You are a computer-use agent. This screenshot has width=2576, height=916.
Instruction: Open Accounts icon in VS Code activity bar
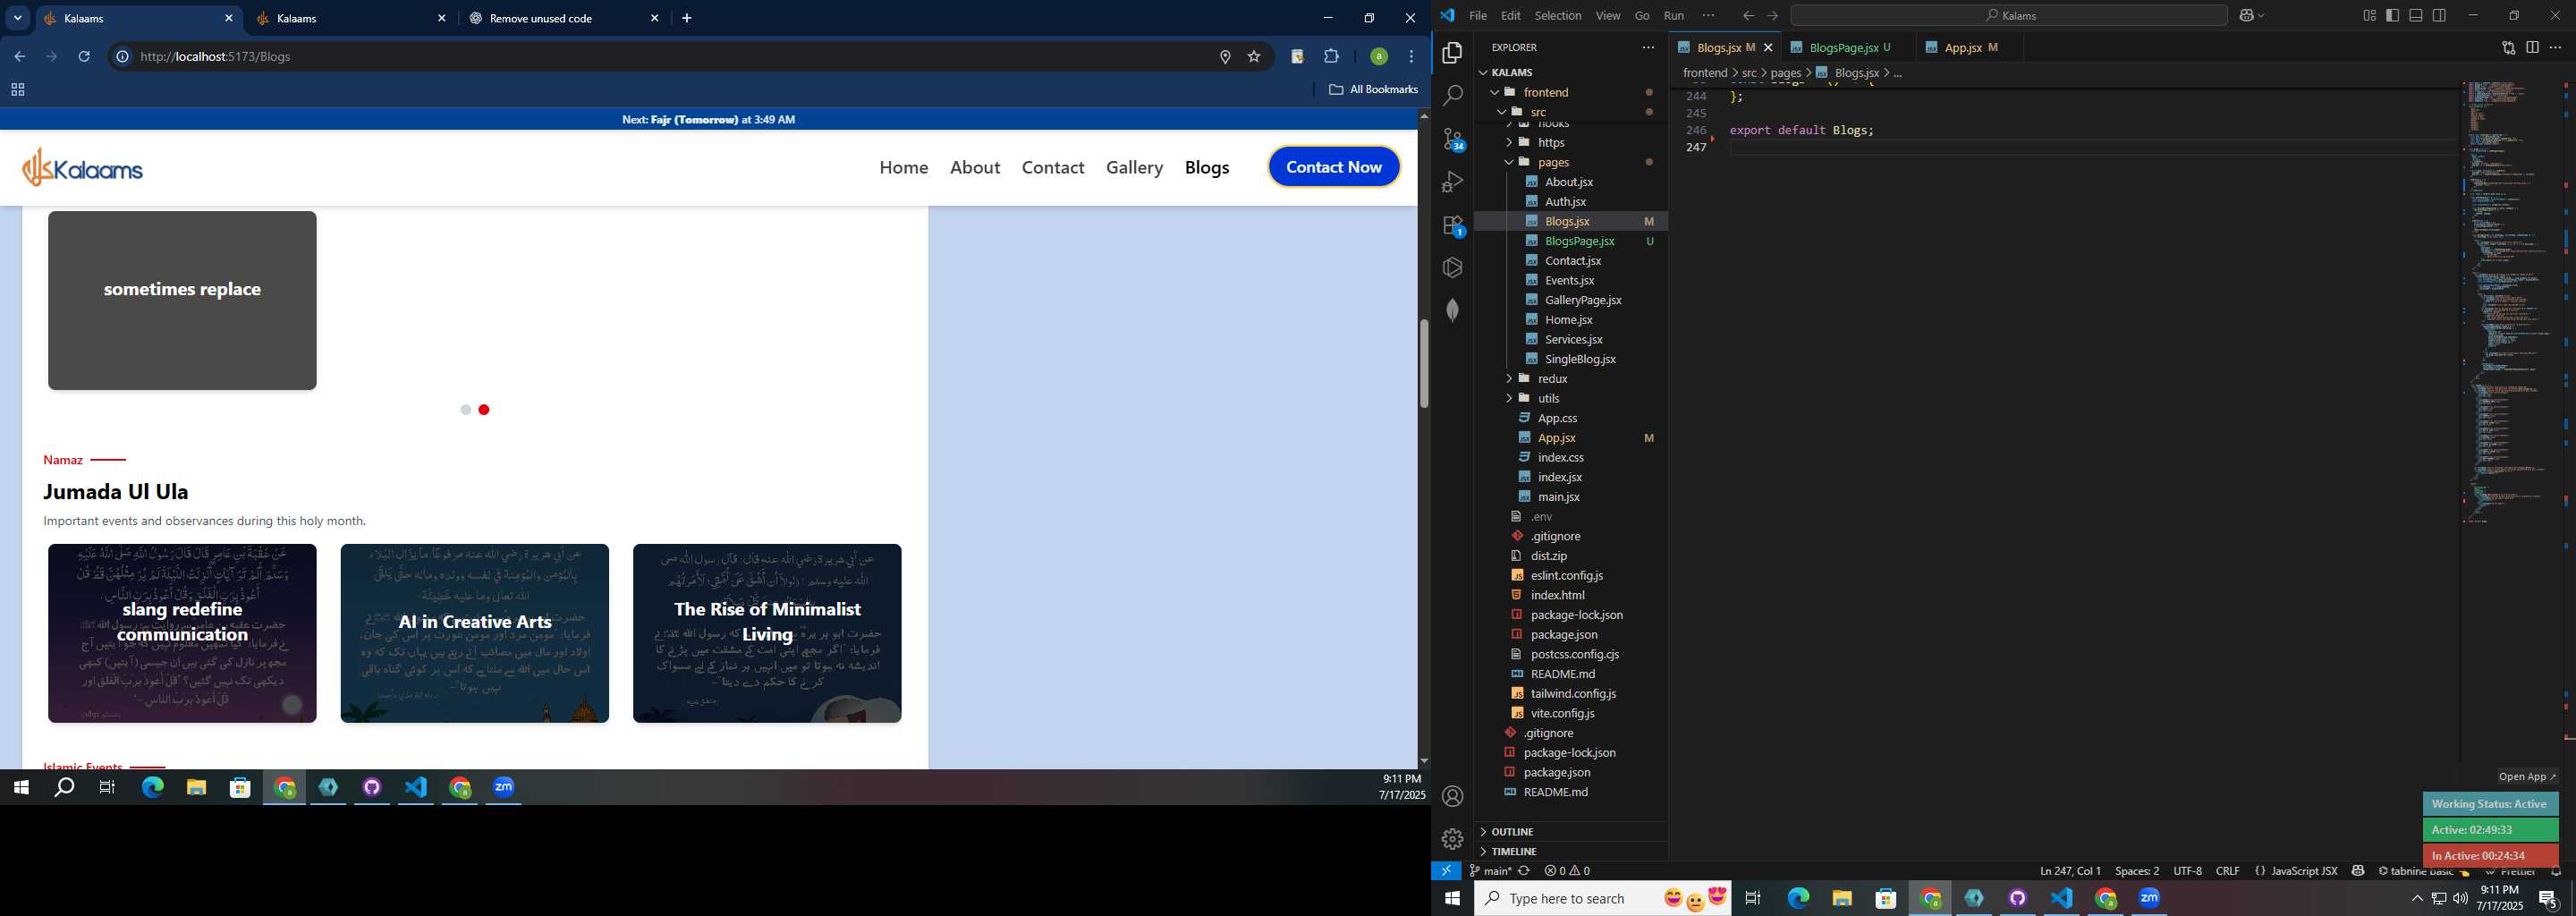[1453, 796]
